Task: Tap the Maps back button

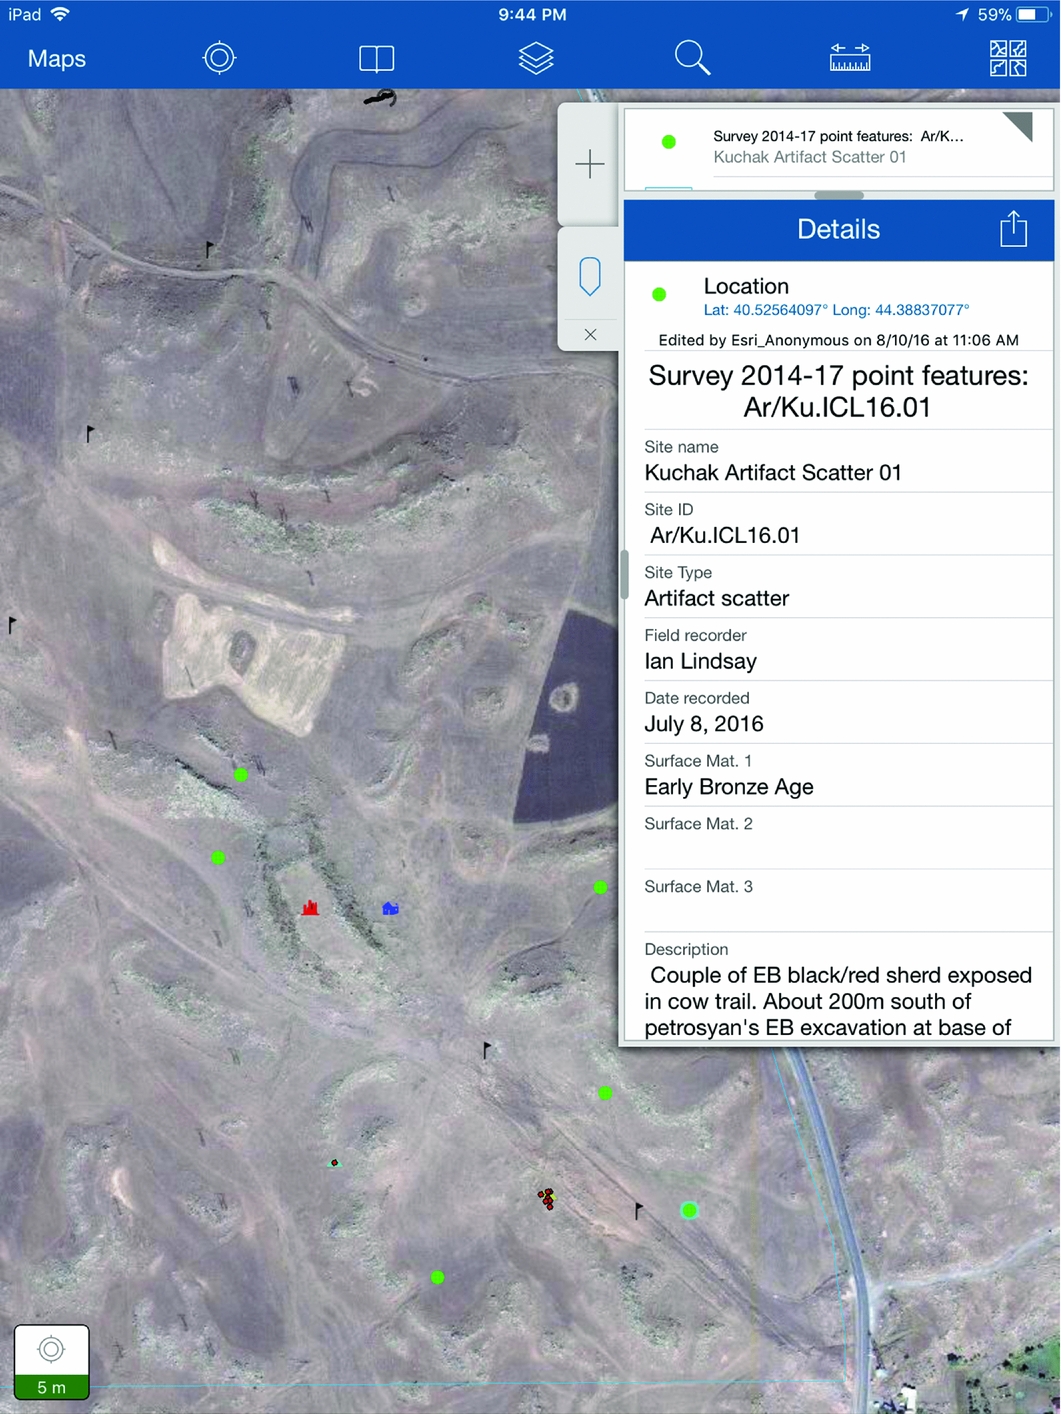Action: click(57, 59)
